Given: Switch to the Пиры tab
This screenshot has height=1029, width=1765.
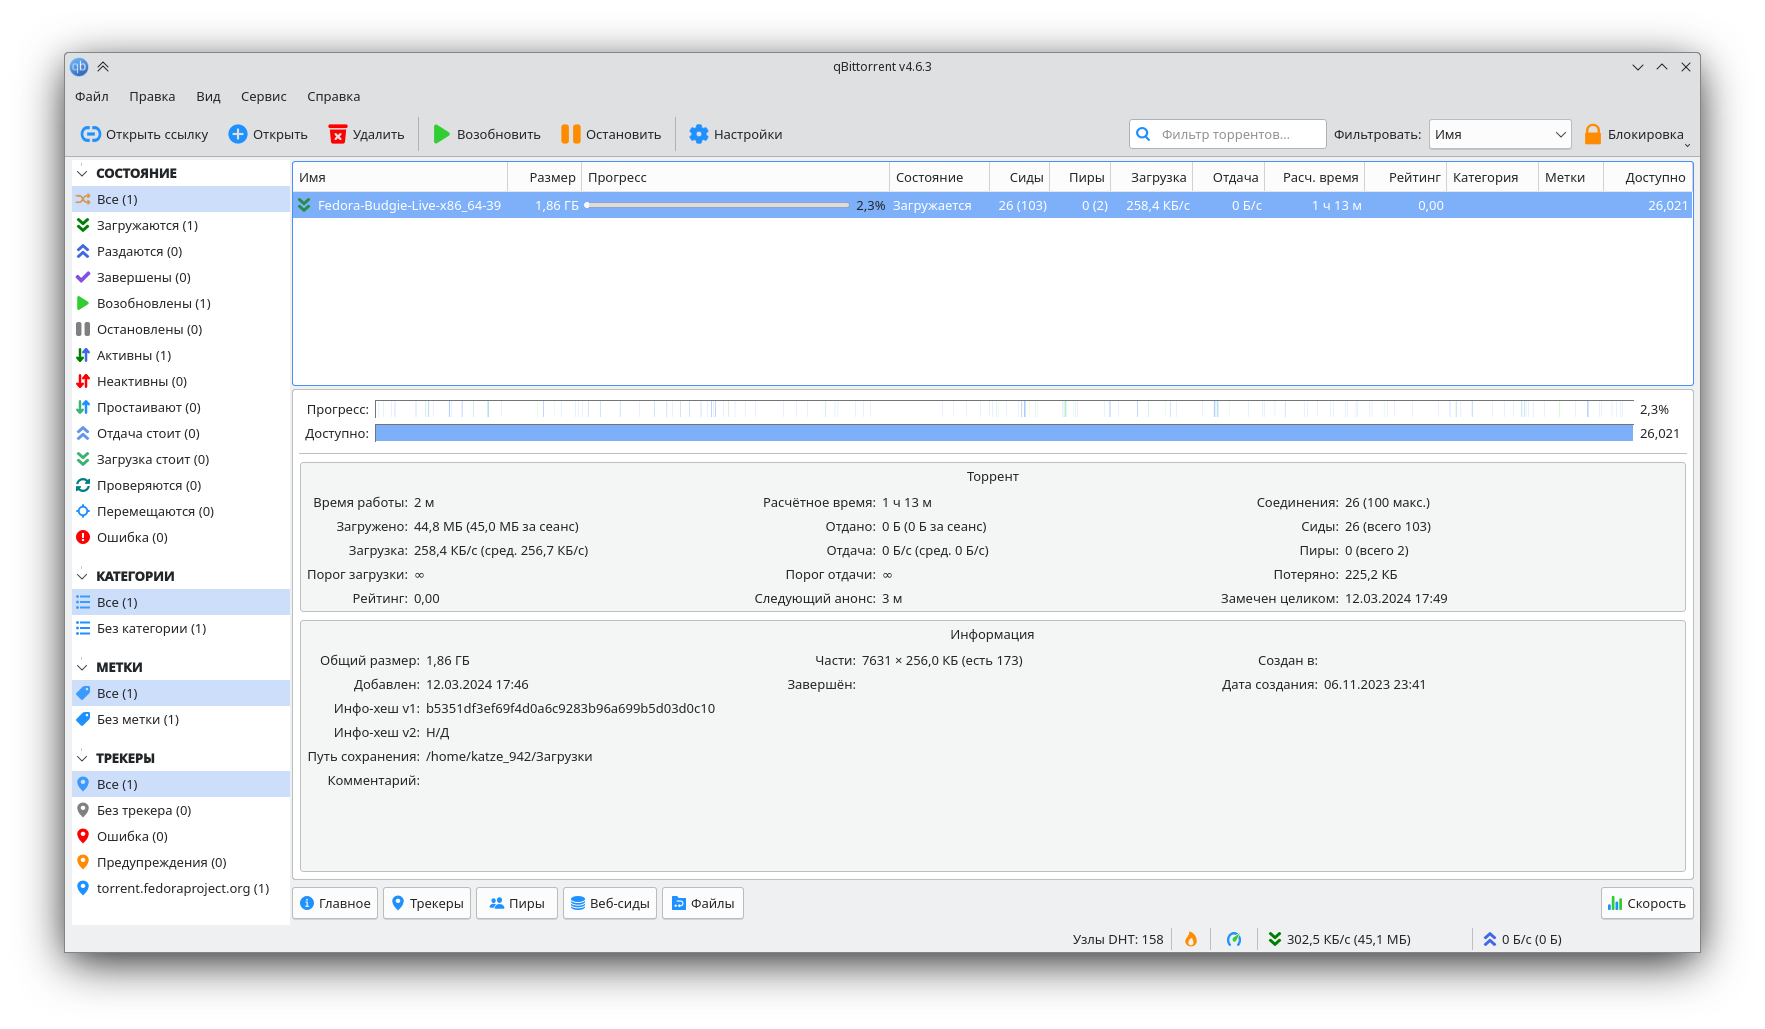Looking at the screenshot, I should point(516,902).
